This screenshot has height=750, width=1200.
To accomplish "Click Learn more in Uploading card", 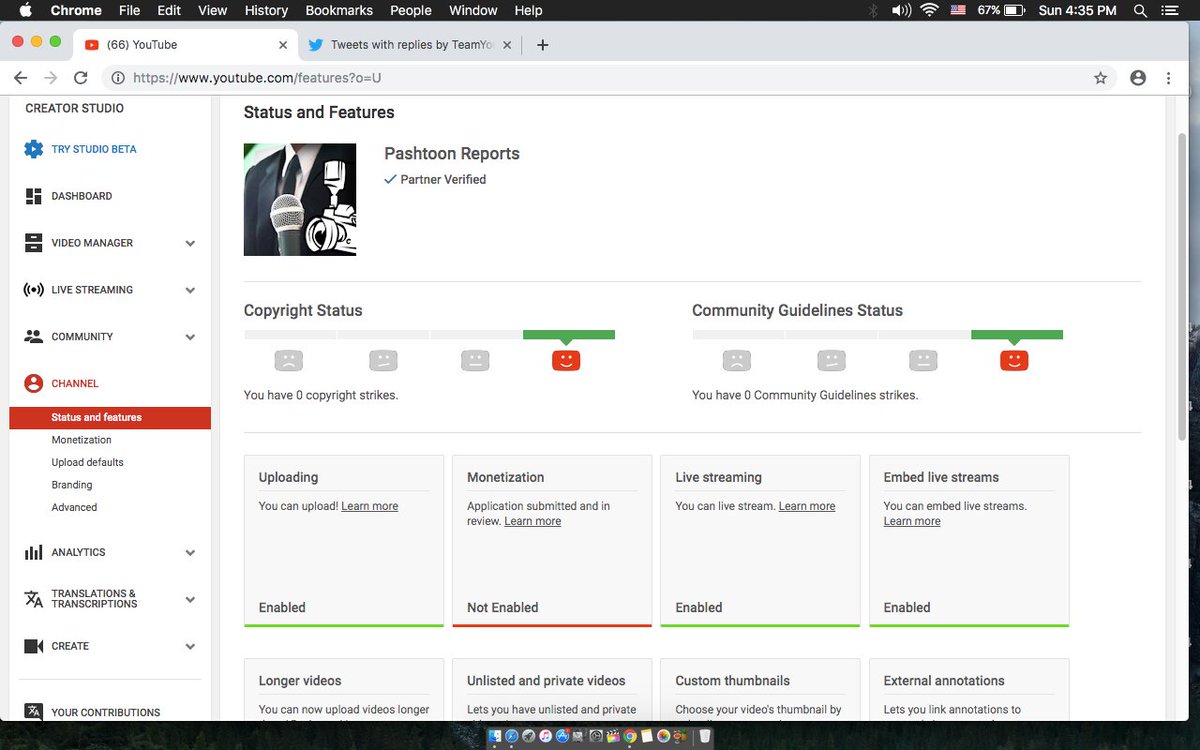I will pos(370,506).
